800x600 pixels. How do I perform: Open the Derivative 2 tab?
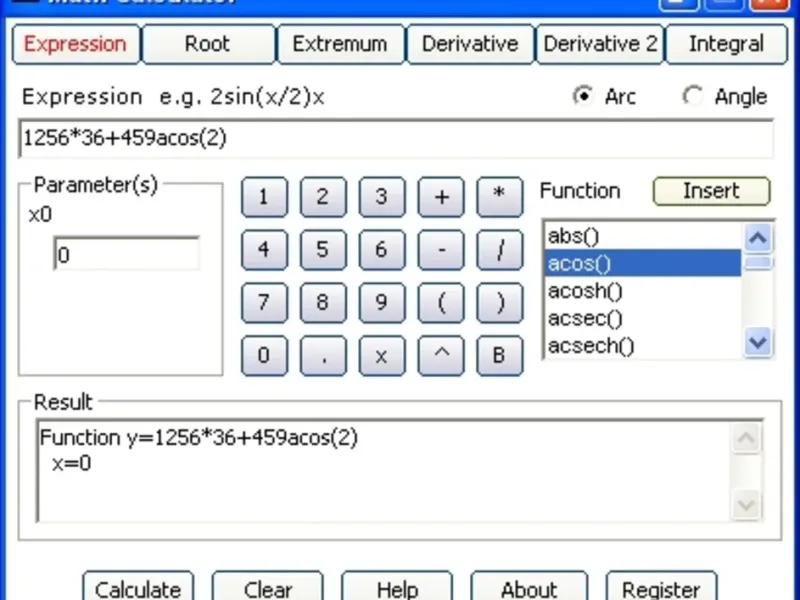600,44
